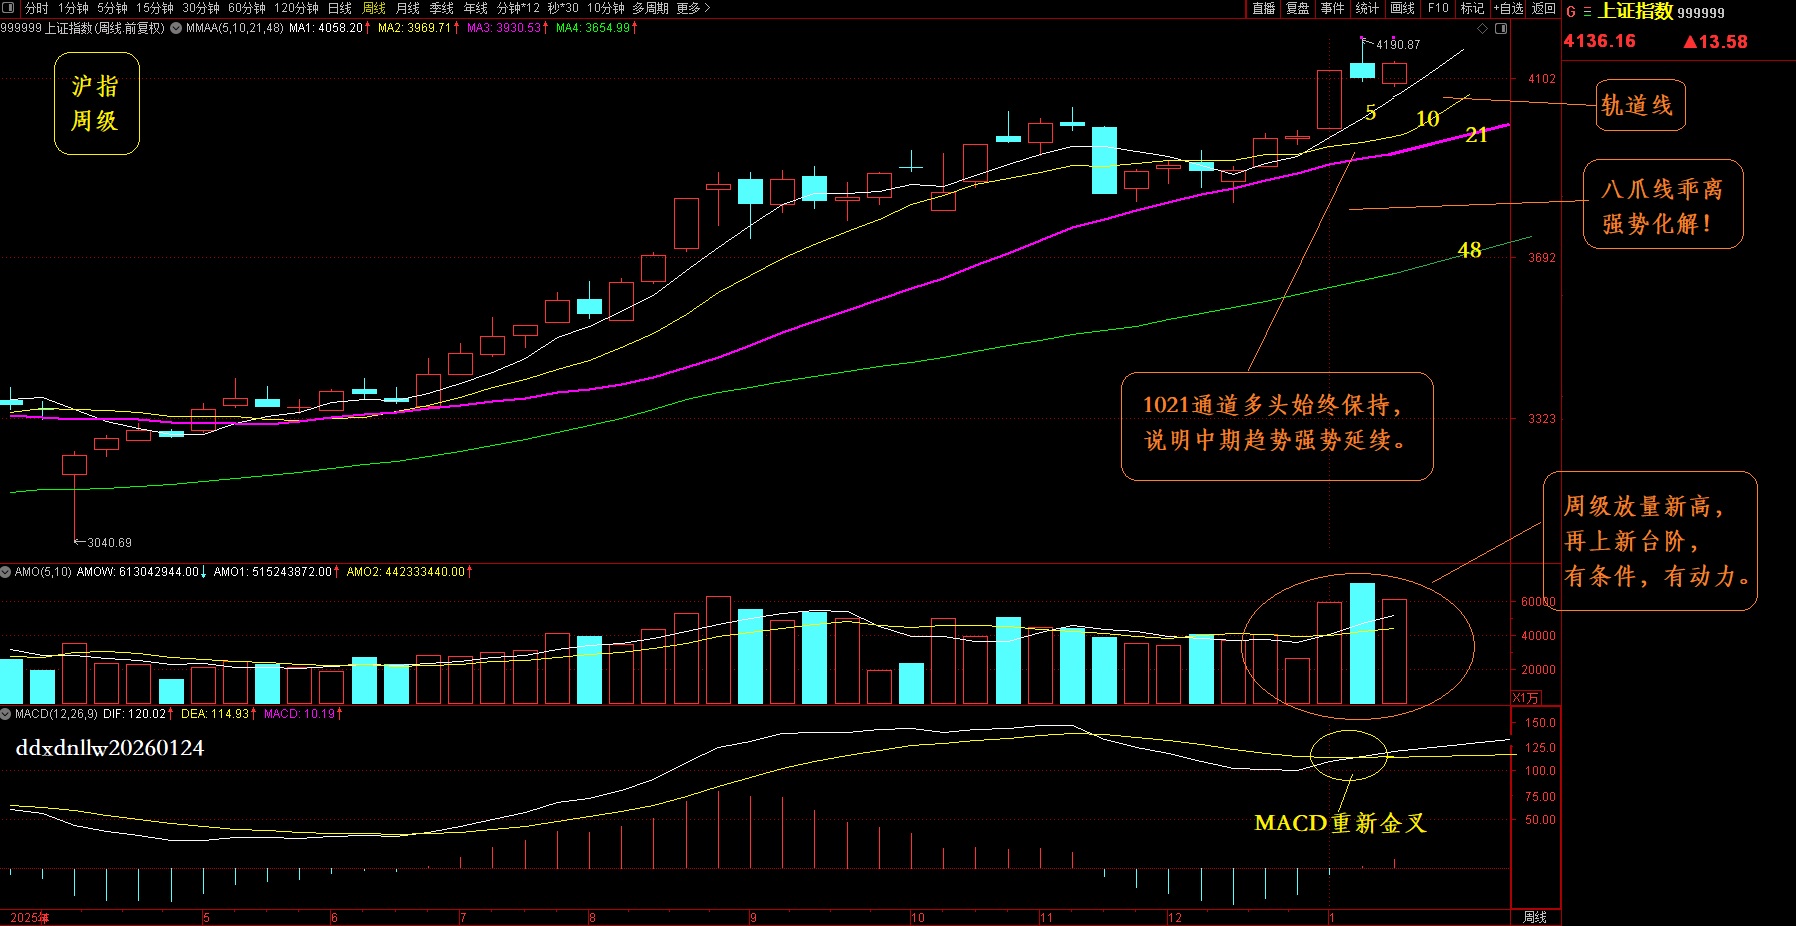Image resolution: width=1796 pixels, height=926 pixels.
Task: Switch to the 日线 daily chart
Action: 340,8
